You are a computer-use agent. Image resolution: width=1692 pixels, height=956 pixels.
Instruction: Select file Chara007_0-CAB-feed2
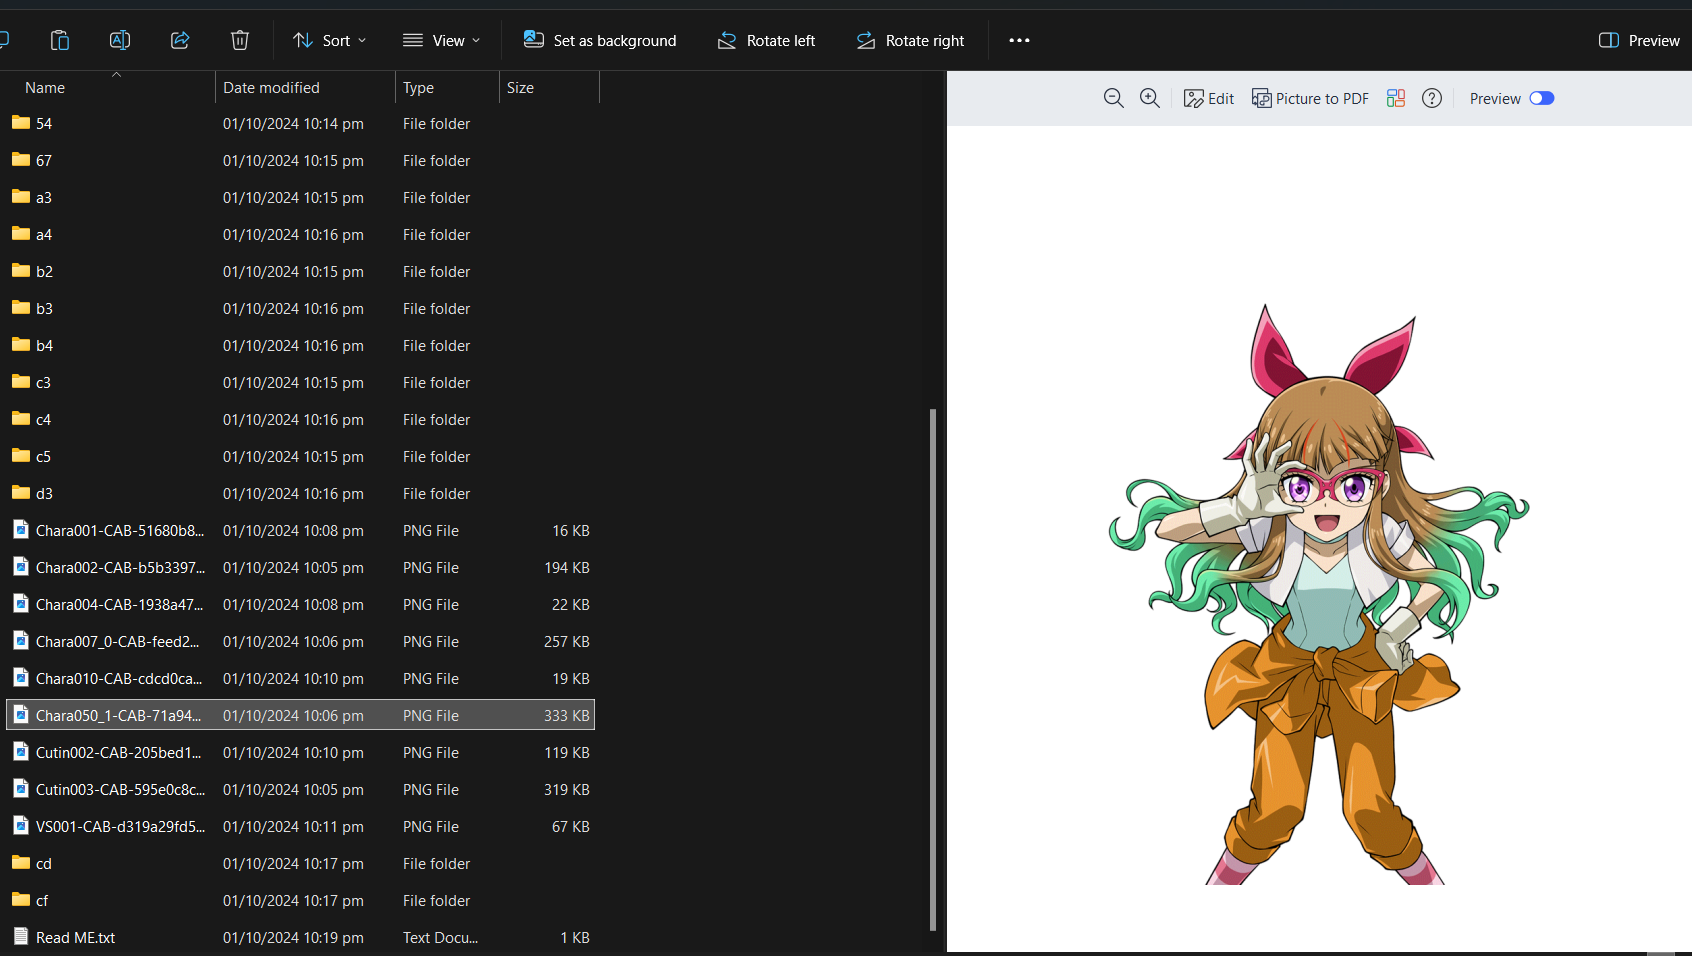pos(300,642)
